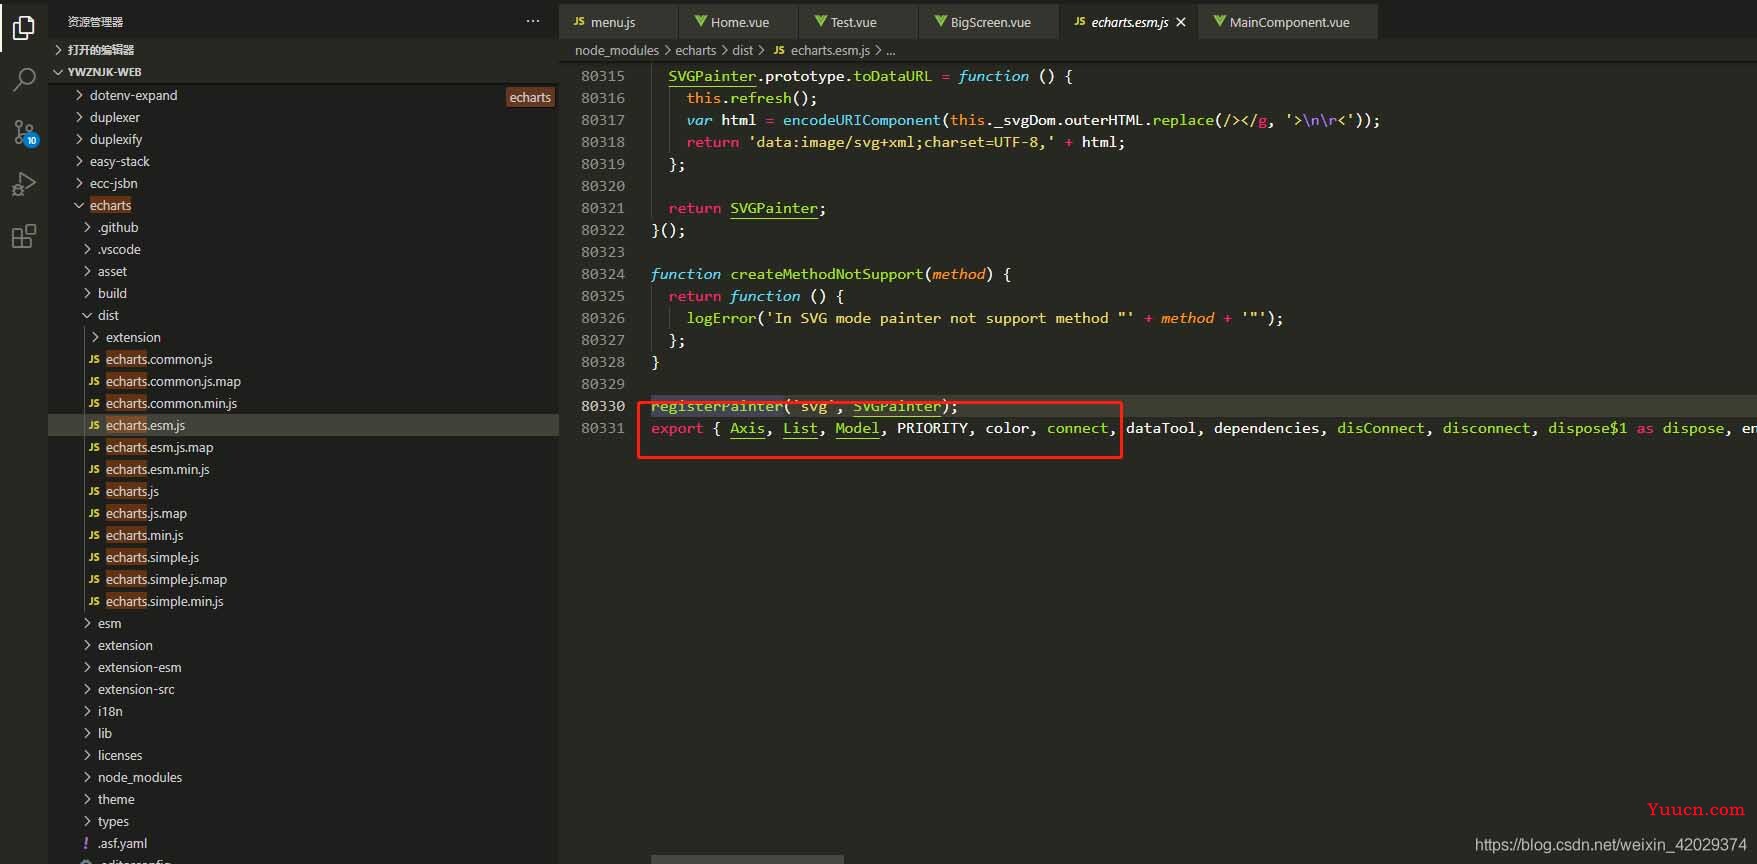
Task: Open the Search view icon
Action: [24, 80]
